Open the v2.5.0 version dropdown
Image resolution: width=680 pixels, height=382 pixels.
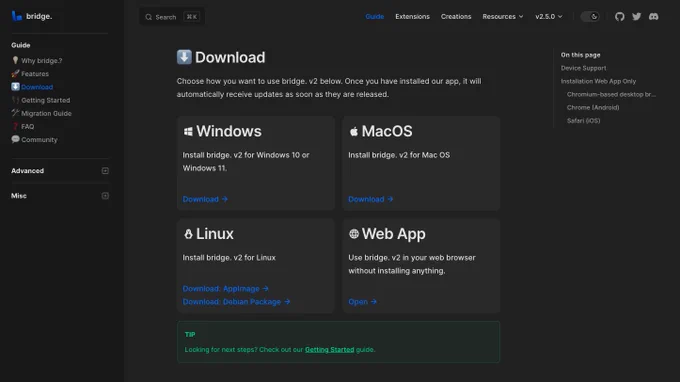(x=549, y=16)
